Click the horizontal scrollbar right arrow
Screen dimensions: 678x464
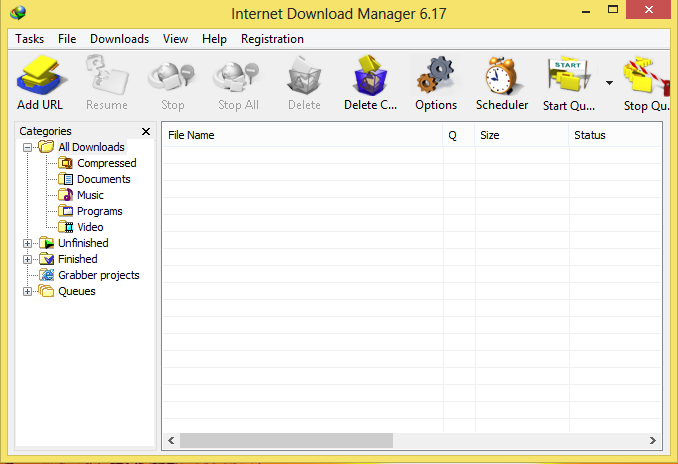[652, 441]
